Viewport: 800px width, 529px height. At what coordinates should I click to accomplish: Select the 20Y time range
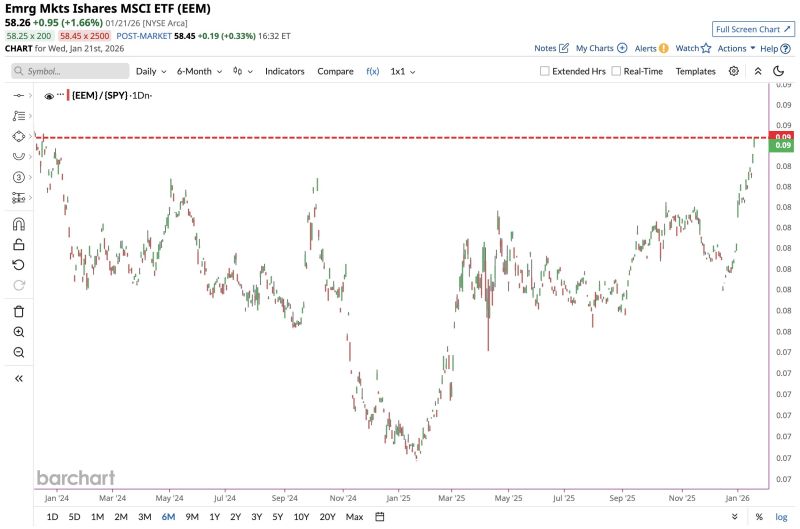coord(328,517)
